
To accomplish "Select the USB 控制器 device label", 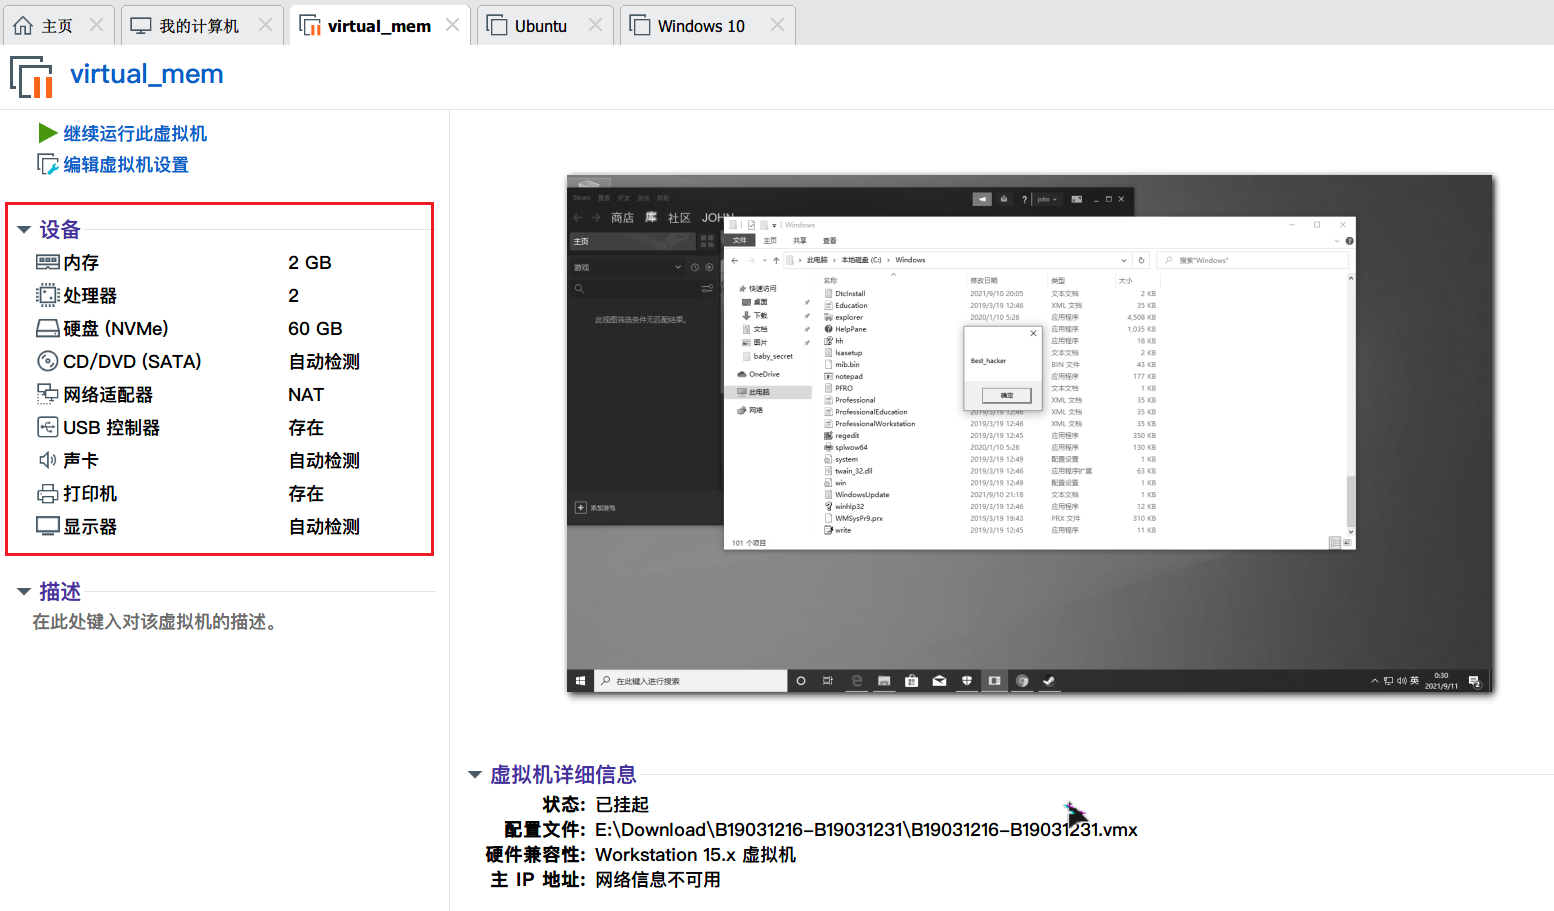I will (x=111, y=427).
